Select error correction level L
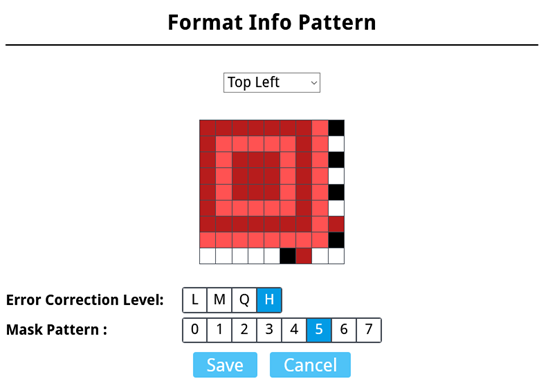Screen dimensions: 548x388 click(195, 300)
